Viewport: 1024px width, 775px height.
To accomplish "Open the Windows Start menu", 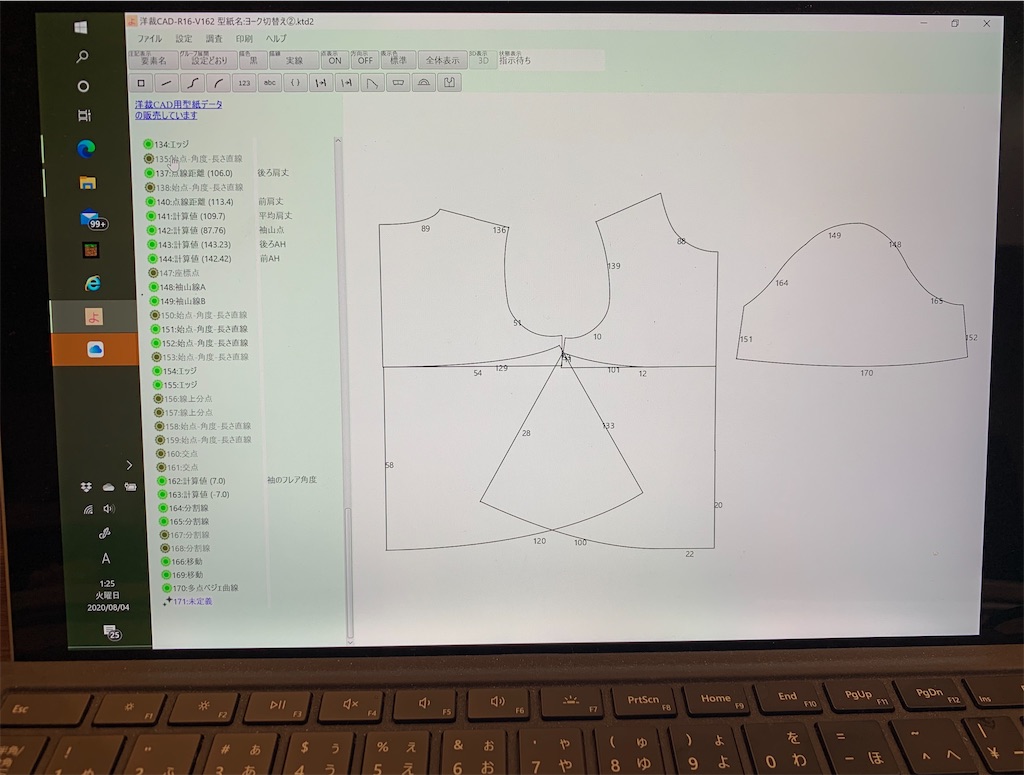I will (81, 27).
